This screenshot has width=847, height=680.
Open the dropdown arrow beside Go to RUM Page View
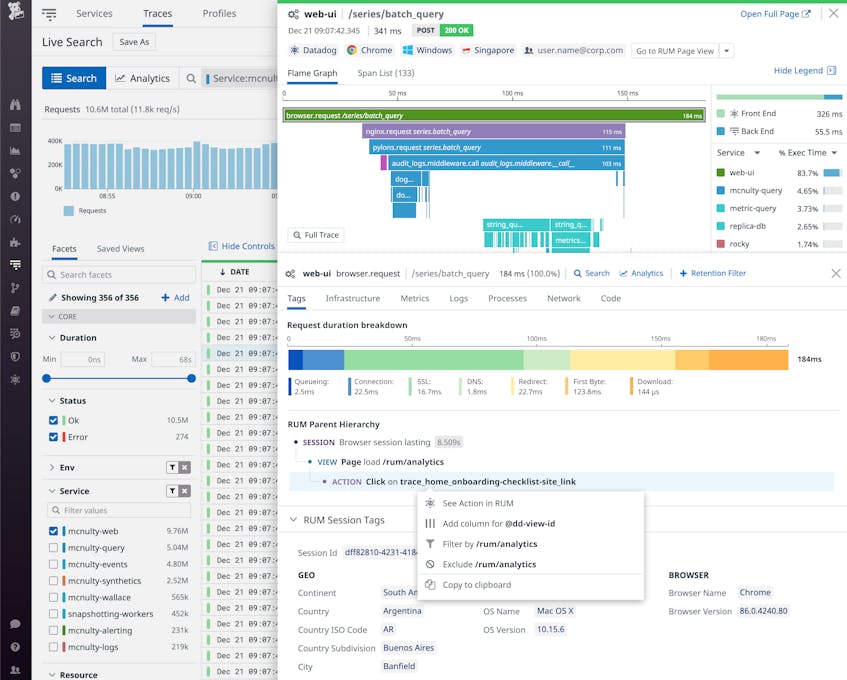[727, 51]
